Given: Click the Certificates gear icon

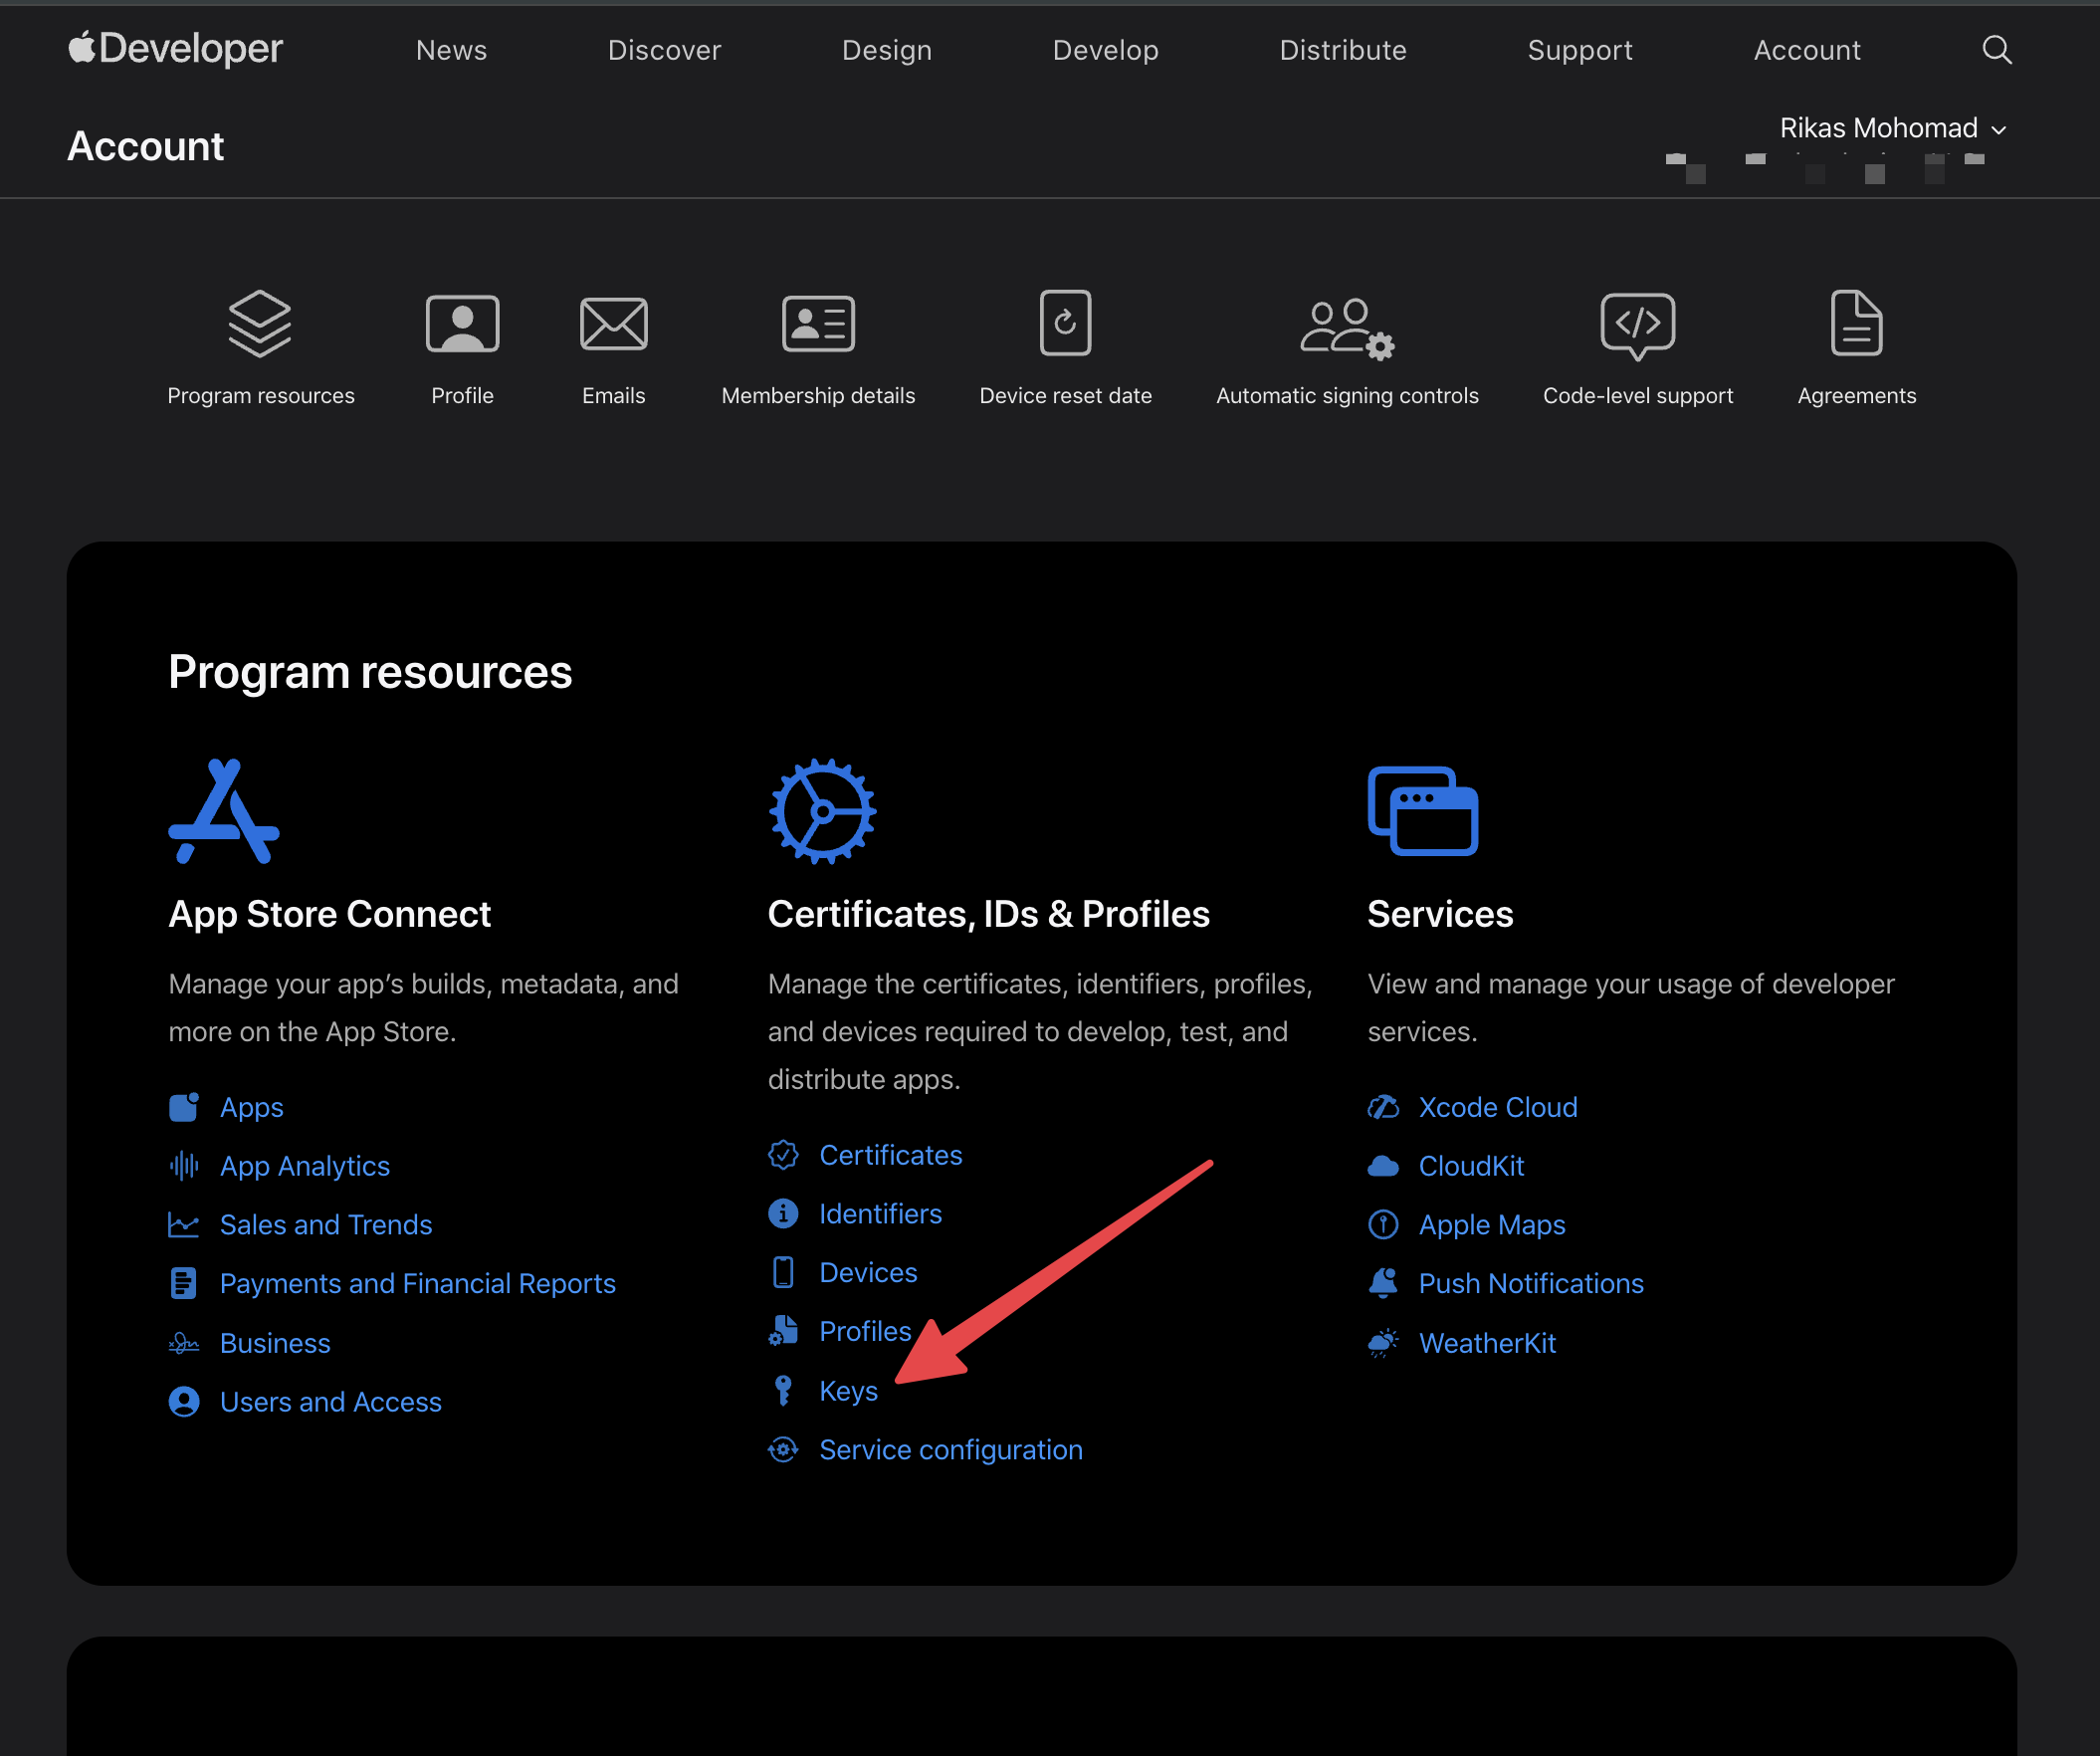Looking at the screenshot, I should tap(822, 811).
